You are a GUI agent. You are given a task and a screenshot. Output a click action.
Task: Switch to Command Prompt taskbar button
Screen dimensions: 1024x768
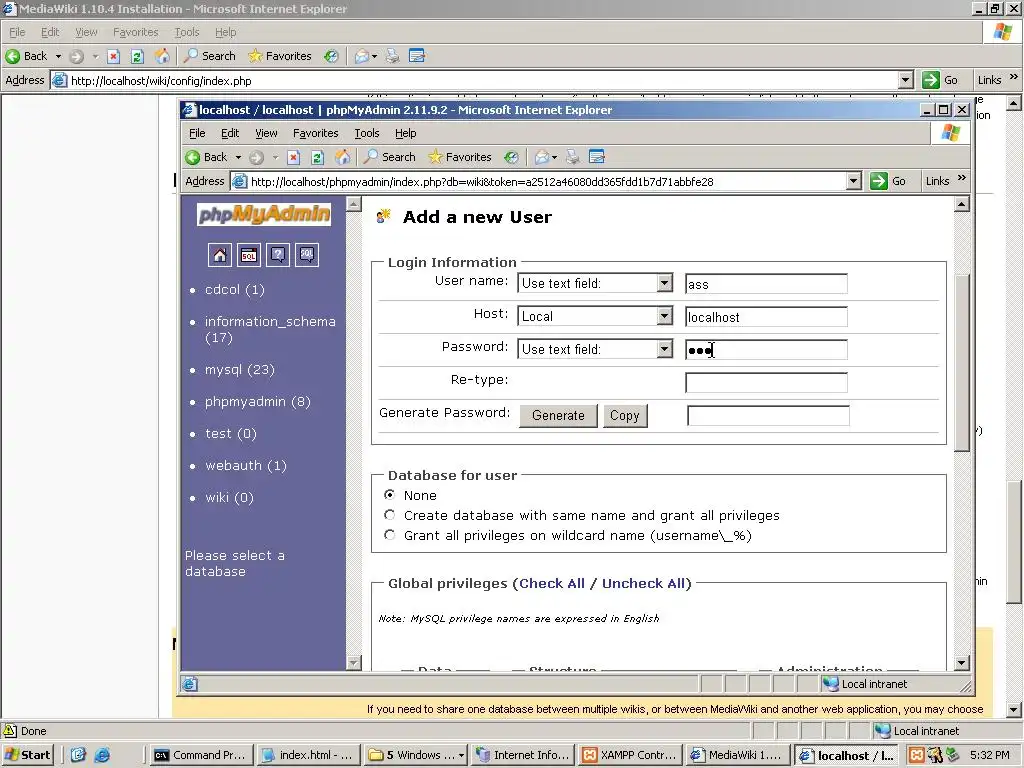click(200, 755)
